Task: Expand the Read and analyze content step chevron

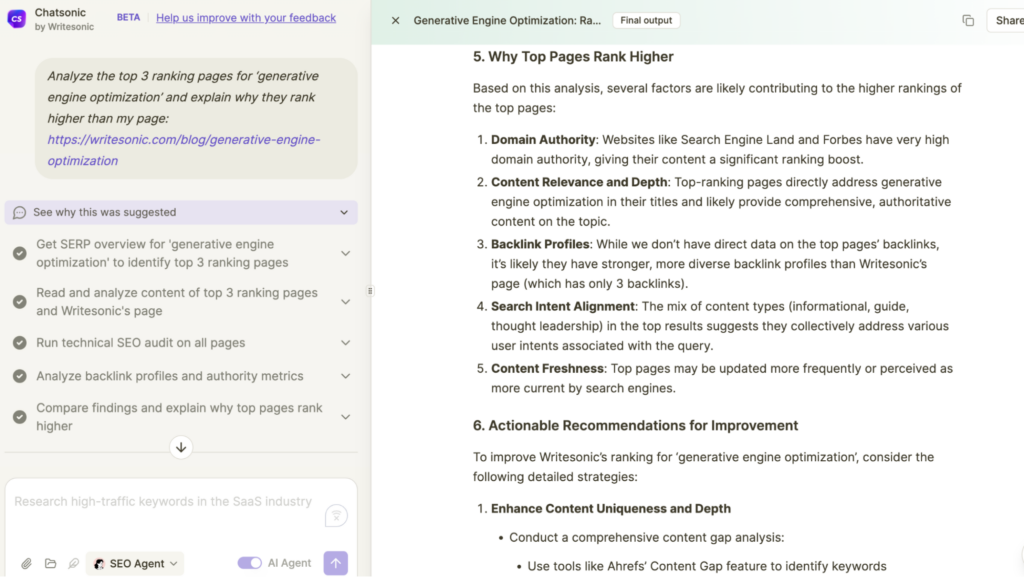Action: click(345, 302)
